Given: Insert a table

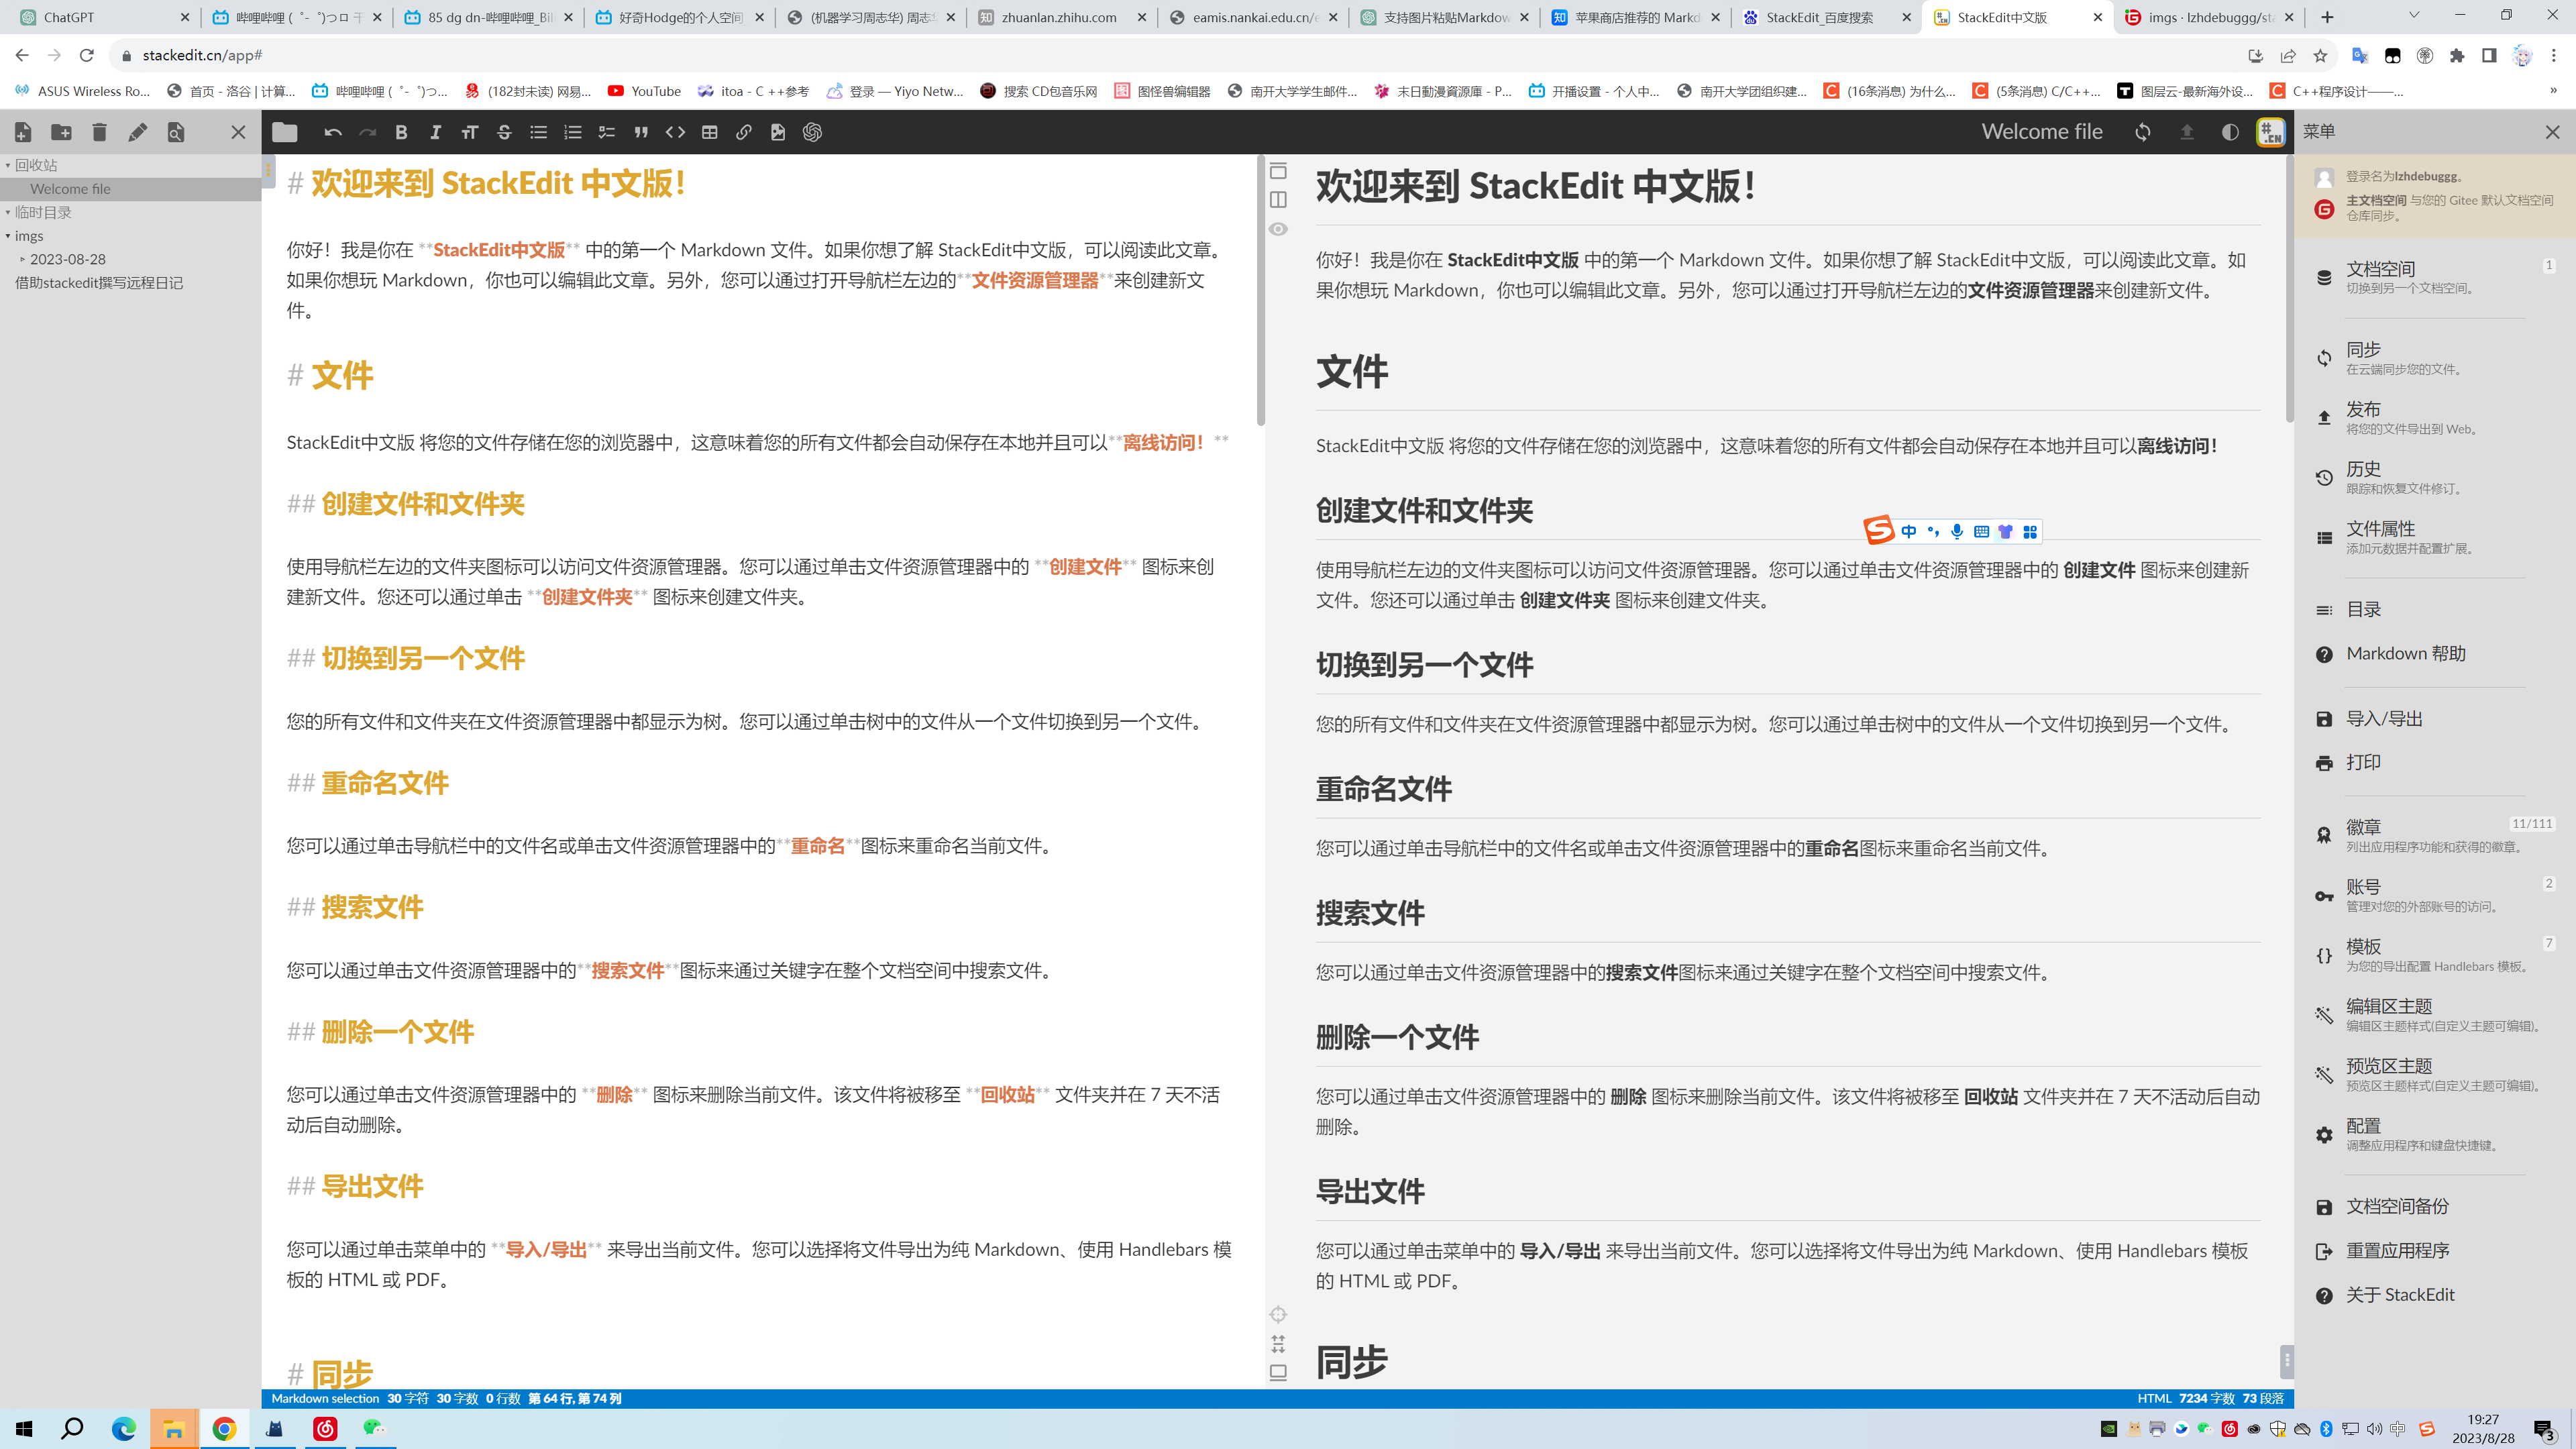Looking at the screenshot, I should [x=709, y=132].
